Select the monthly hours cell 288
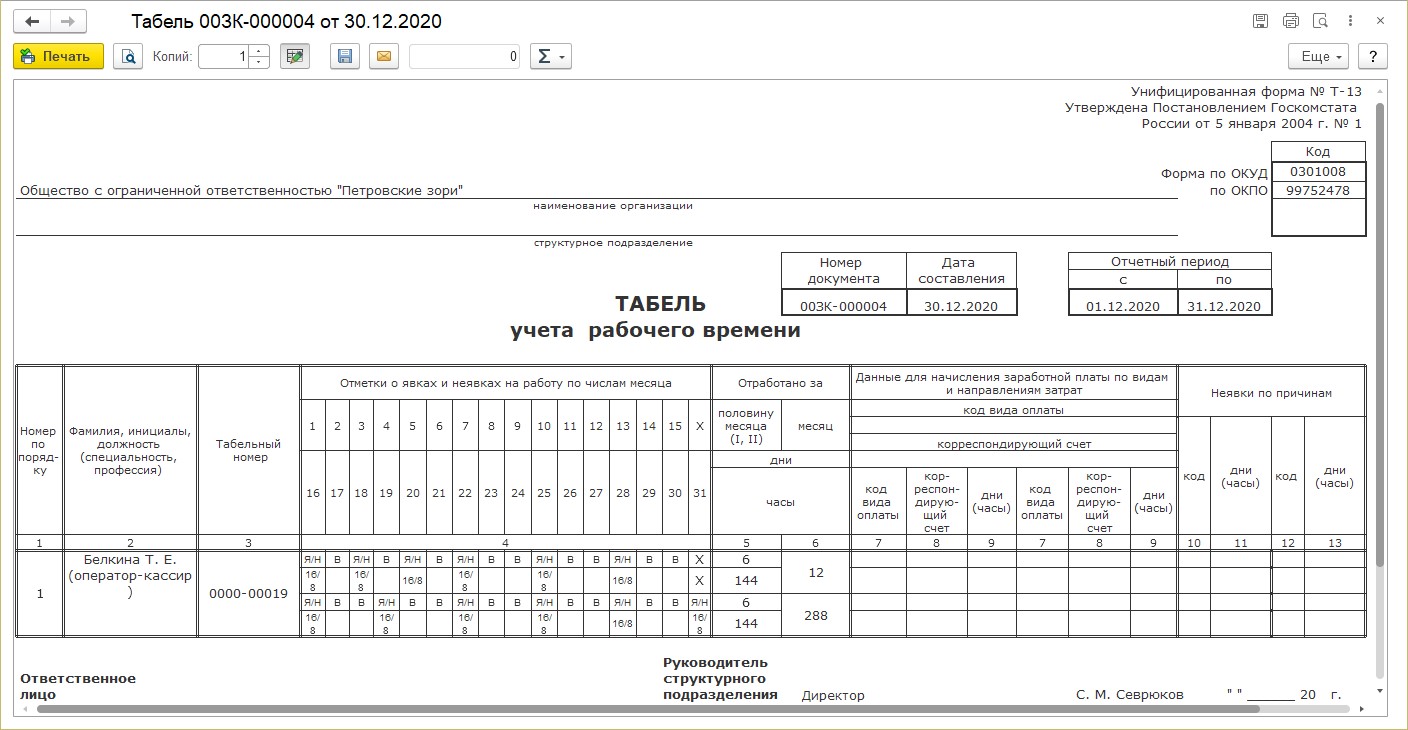1408x730 pixels. pyautogui.click(x=816, y=615)
